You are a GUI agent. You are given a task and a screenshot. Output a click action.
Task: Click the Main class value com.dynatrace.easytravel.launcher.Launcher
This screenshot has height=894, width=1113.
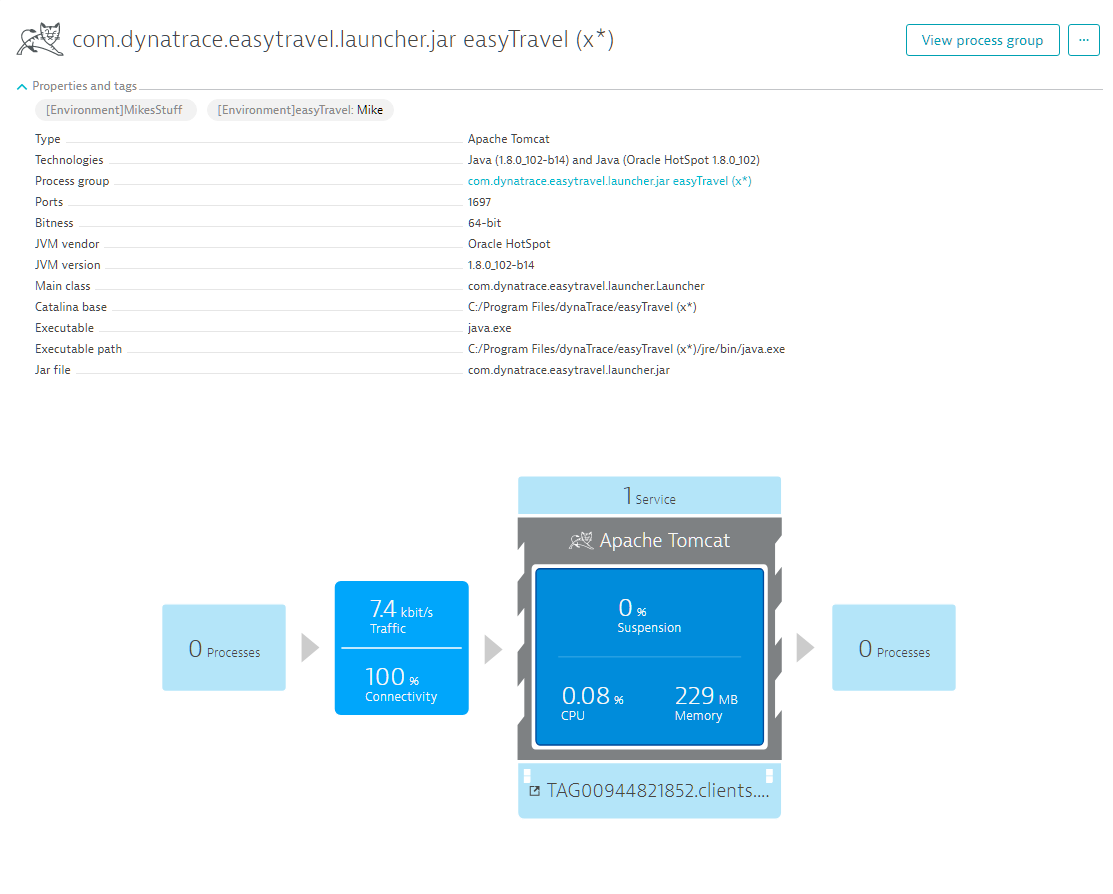586,286
